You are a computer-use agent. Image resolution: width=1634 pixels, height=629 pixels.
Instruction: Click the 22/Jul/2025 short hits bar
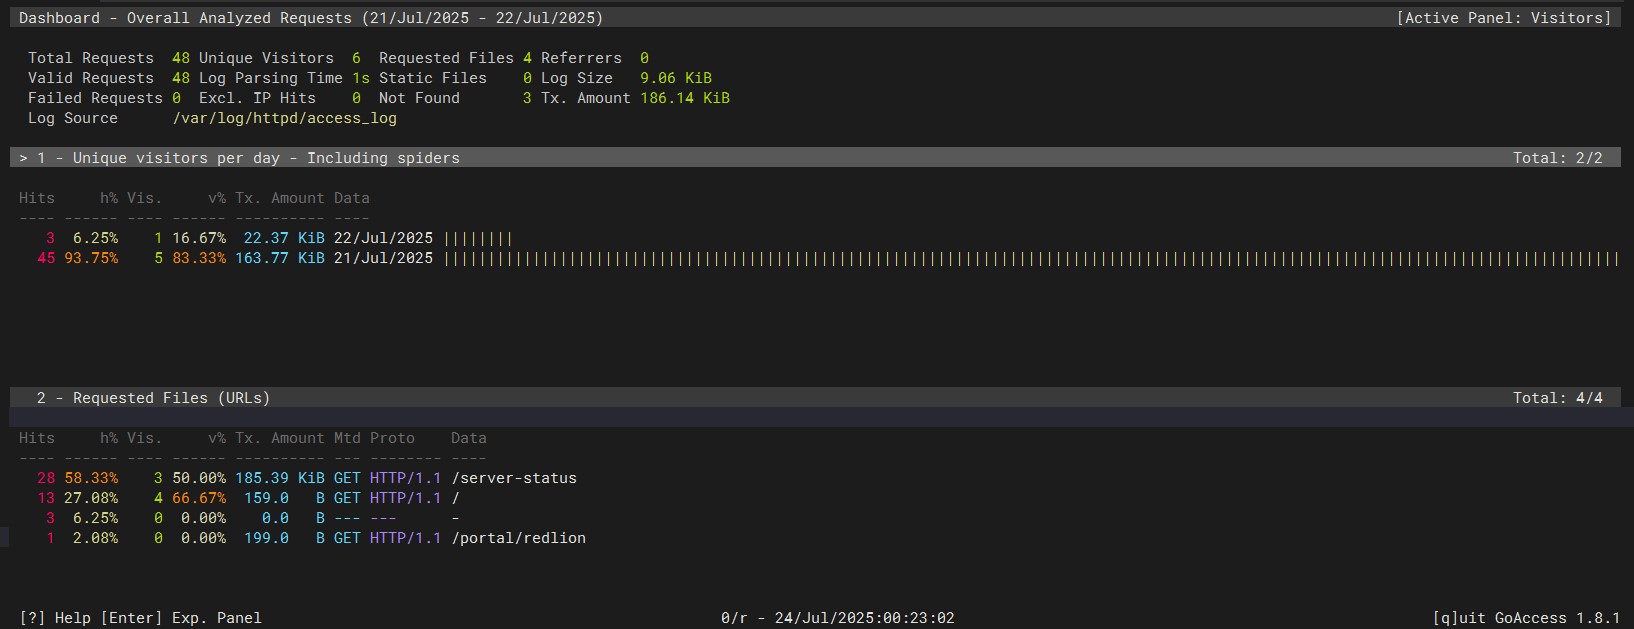coord(478,238)
